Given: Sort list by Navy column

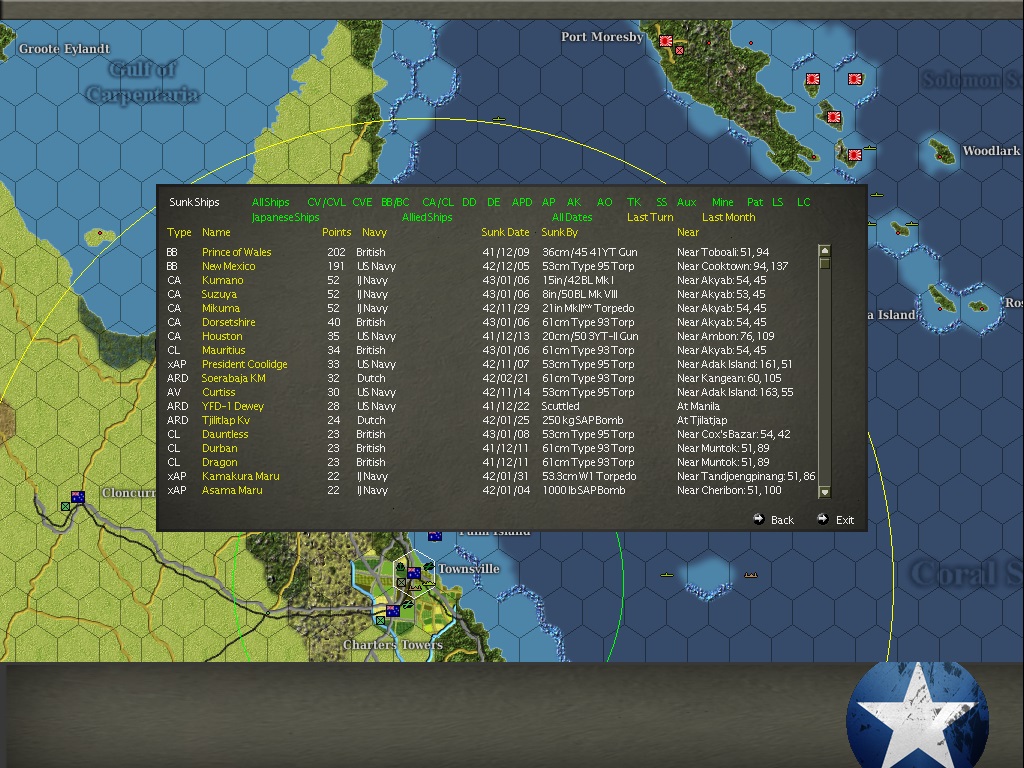Looking at the screenshot, I should 374,232.
